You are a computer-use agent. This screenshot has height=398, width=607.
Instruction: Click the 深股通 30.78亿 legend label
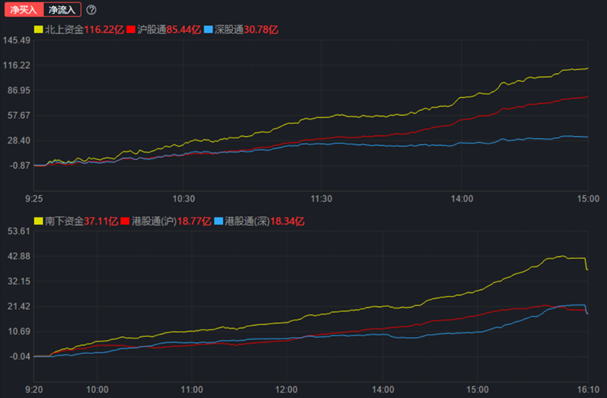coord(247,29)
